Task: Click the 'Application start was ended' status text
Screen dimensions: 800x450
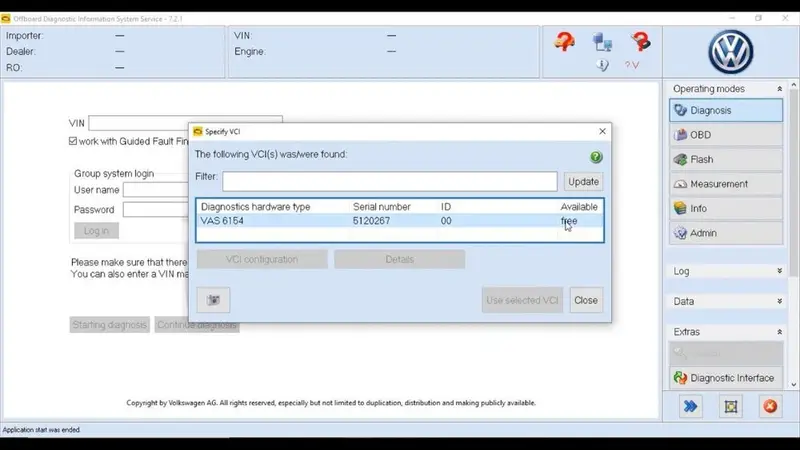Action: click(41, 430)
